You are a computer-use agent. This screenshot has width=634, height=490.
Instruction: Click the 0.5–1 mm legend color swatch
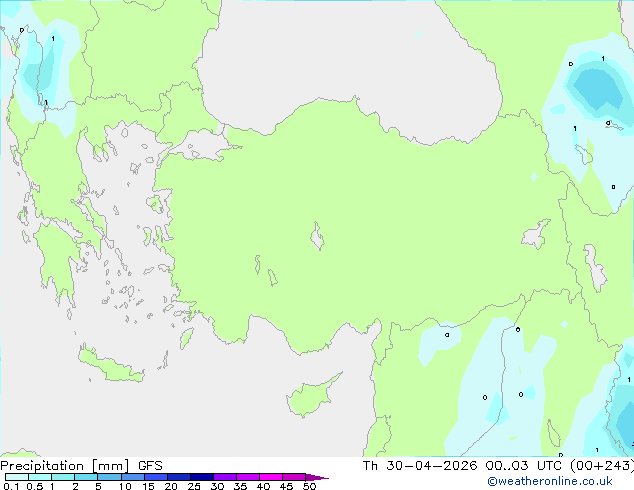(x=40, y=477)
